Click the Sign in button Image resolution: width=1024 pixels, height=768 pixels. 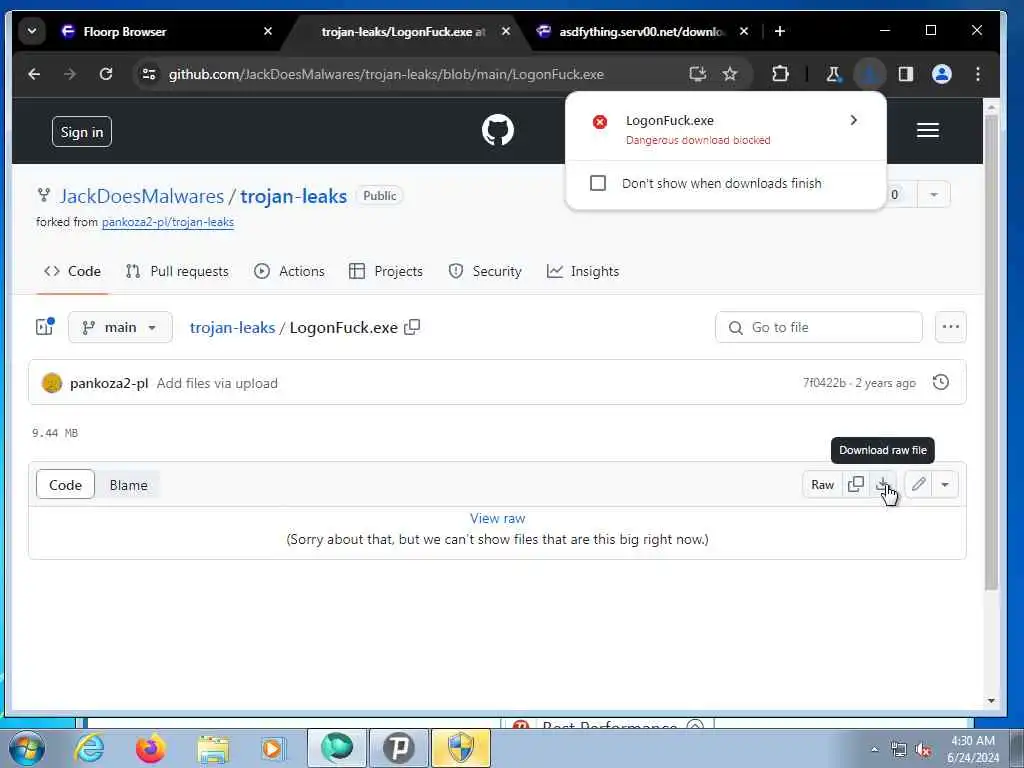pos(82,132)
